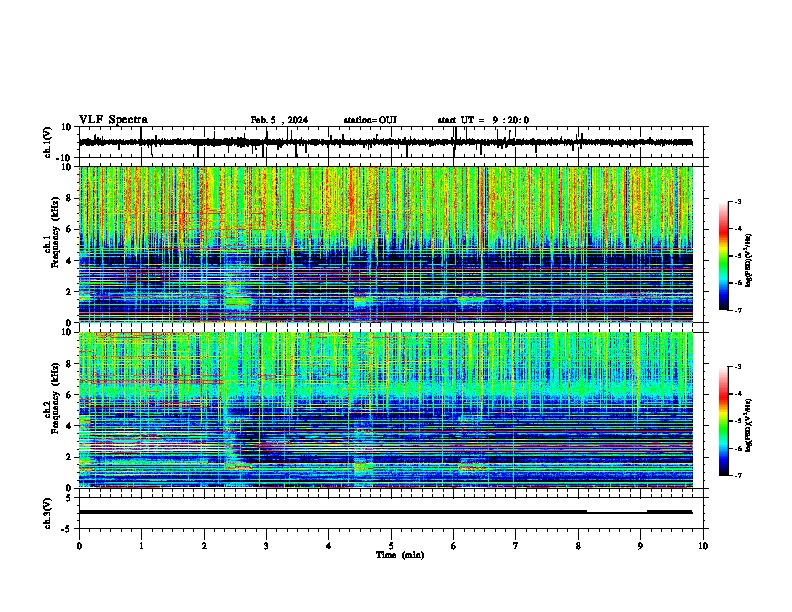Click the "6" kHz tick on the ch.2 frequency axis
This screenshot has width=792, height=612.
tap(69, 394)
